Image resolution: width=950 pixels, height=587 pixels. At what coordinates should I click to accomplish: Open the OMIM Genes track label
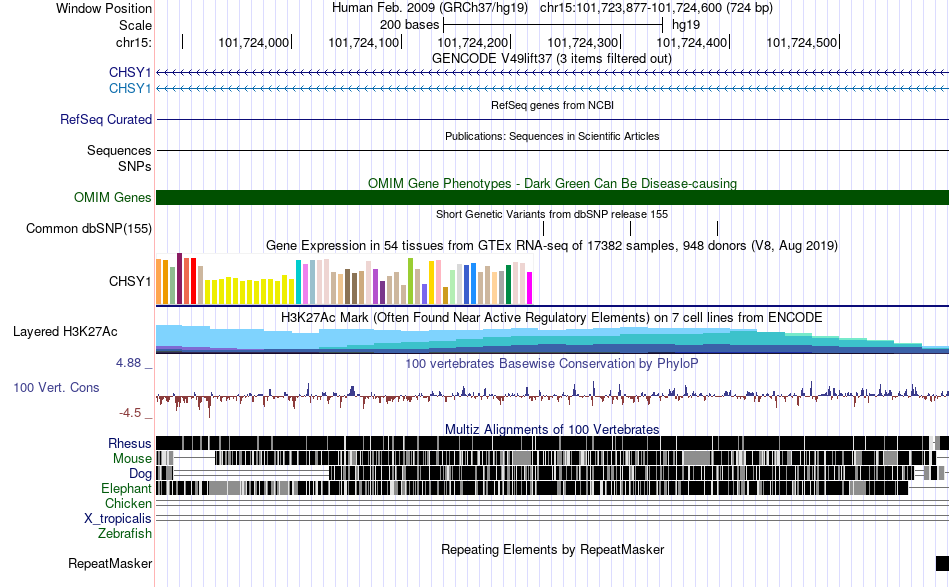click(112, 197)
